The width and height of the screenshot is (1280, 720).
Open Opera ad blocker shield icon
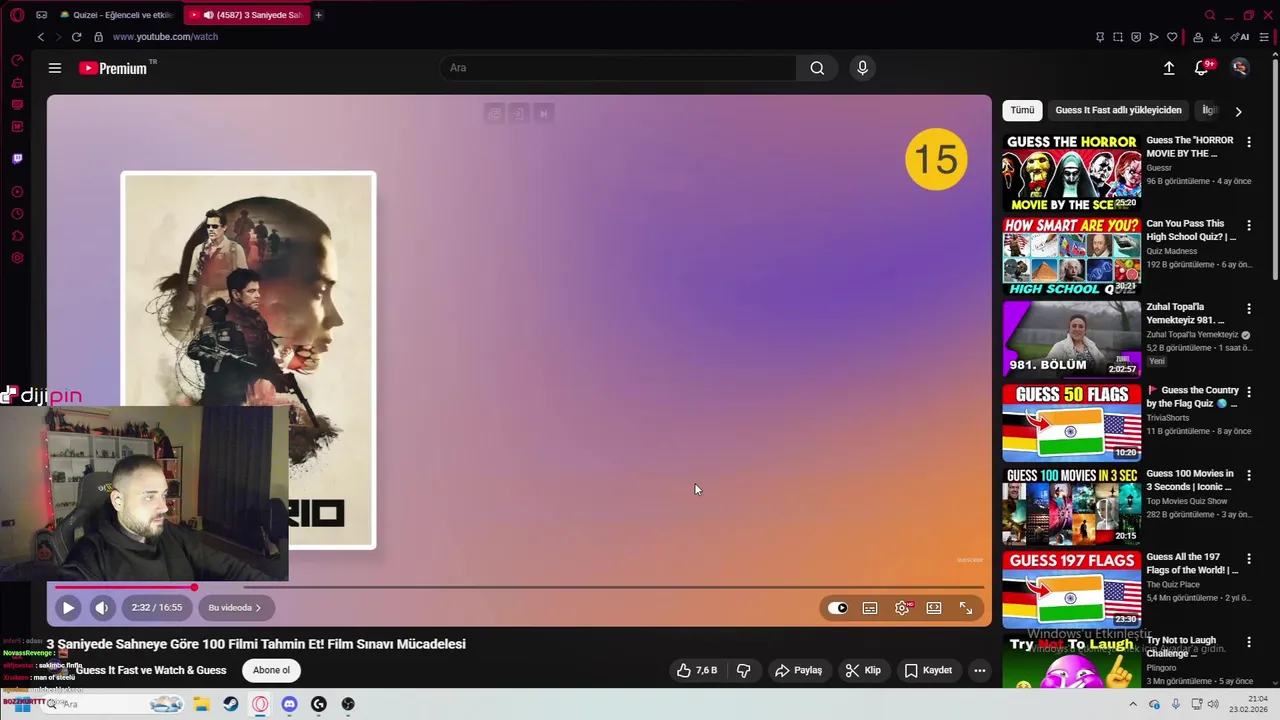pyautogui.click(x=1136, y=37)
